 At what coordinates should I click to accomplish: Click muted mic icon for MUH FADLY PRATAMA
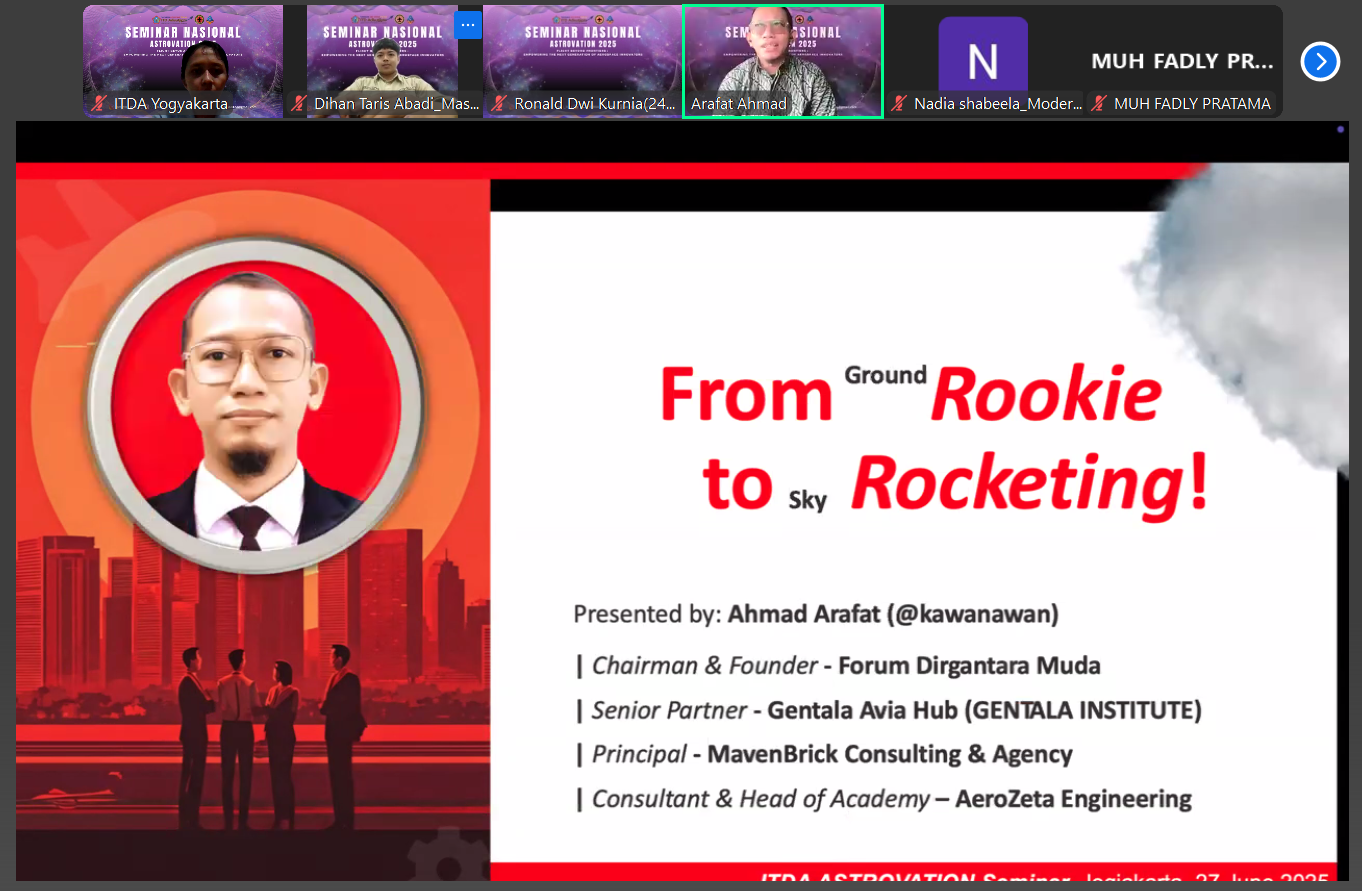pos(1100,103)
